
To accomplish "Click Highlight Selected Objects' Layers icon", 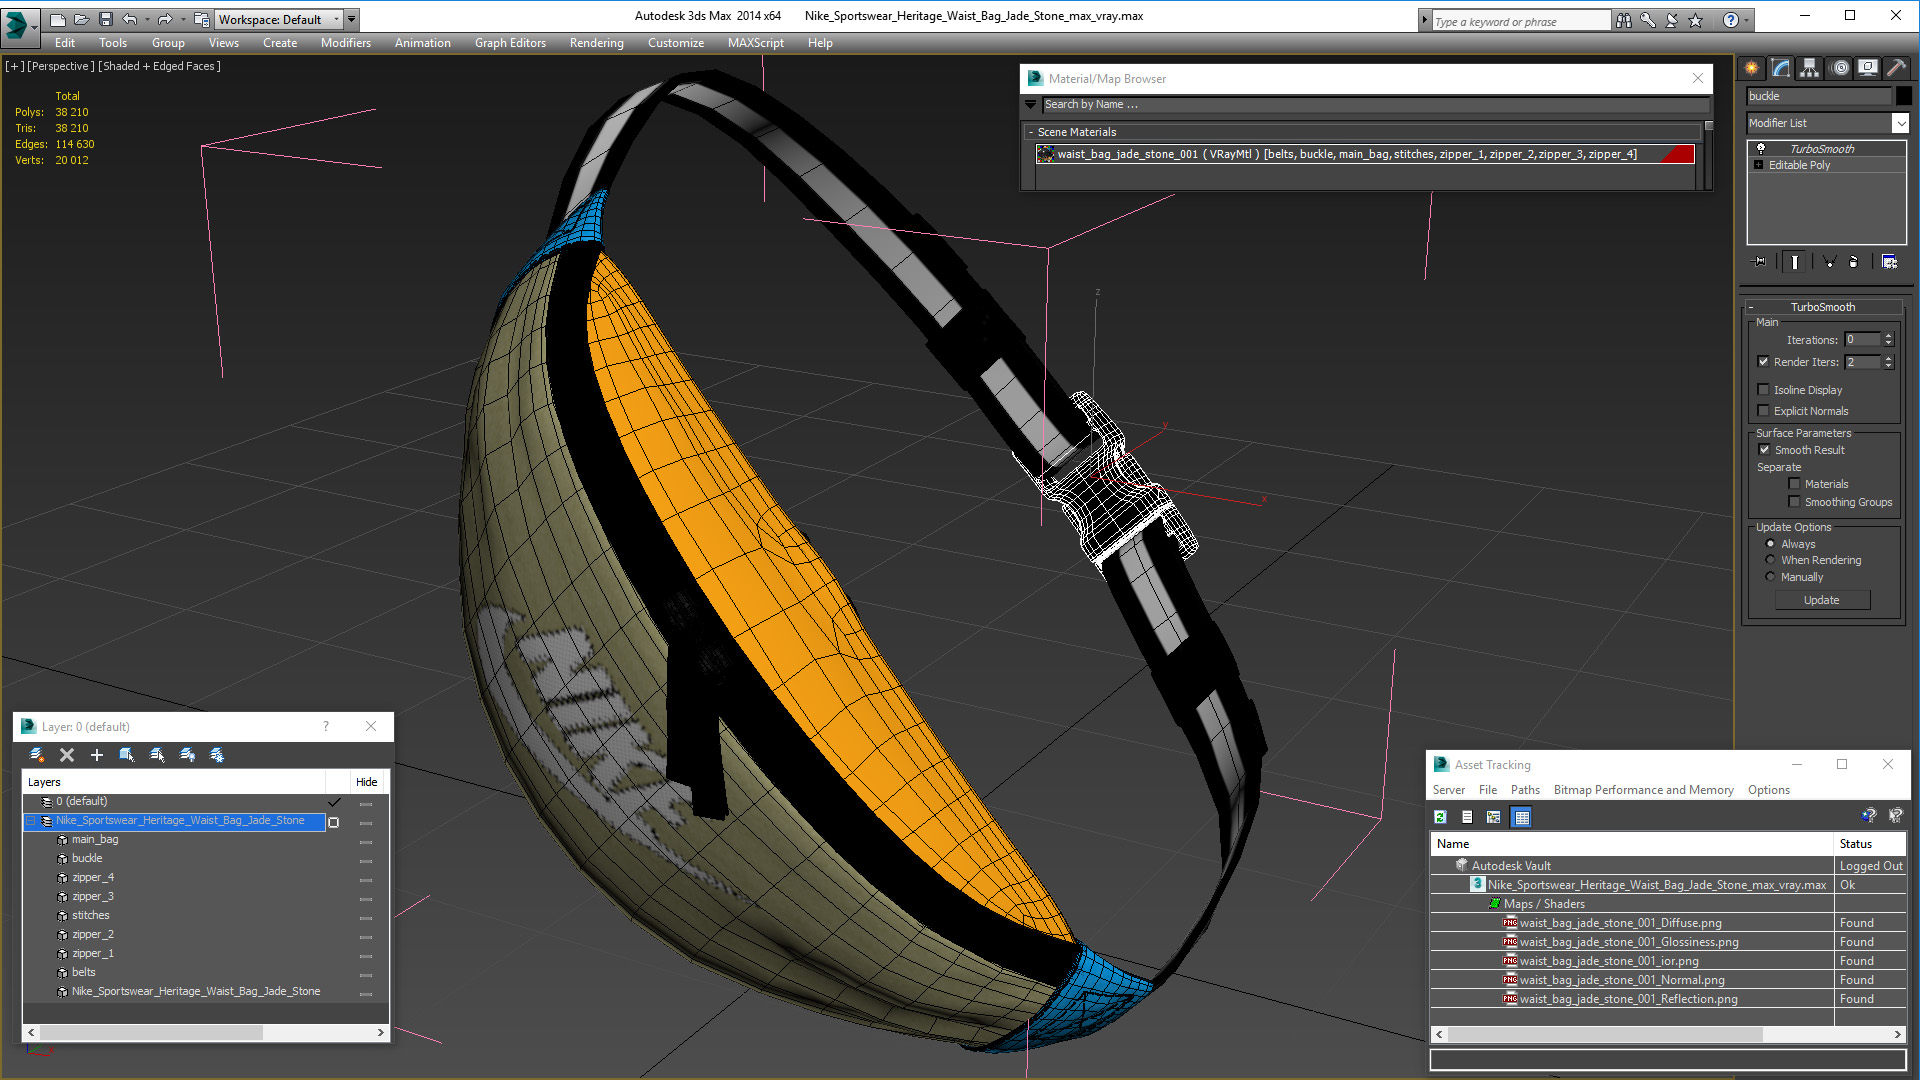I will click(157, 755).
